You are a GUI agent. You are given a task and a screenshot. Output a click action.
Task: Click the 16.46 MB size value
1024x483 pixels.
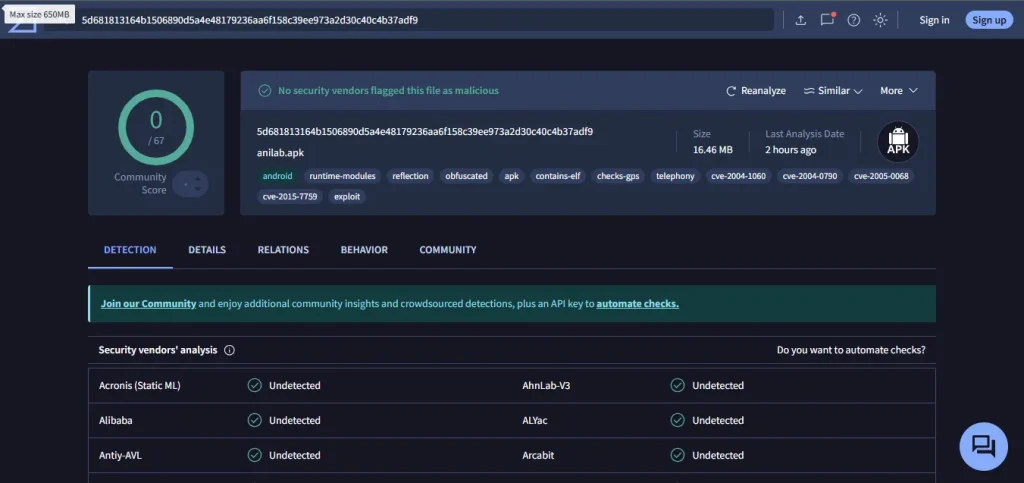tap(712, 150)
